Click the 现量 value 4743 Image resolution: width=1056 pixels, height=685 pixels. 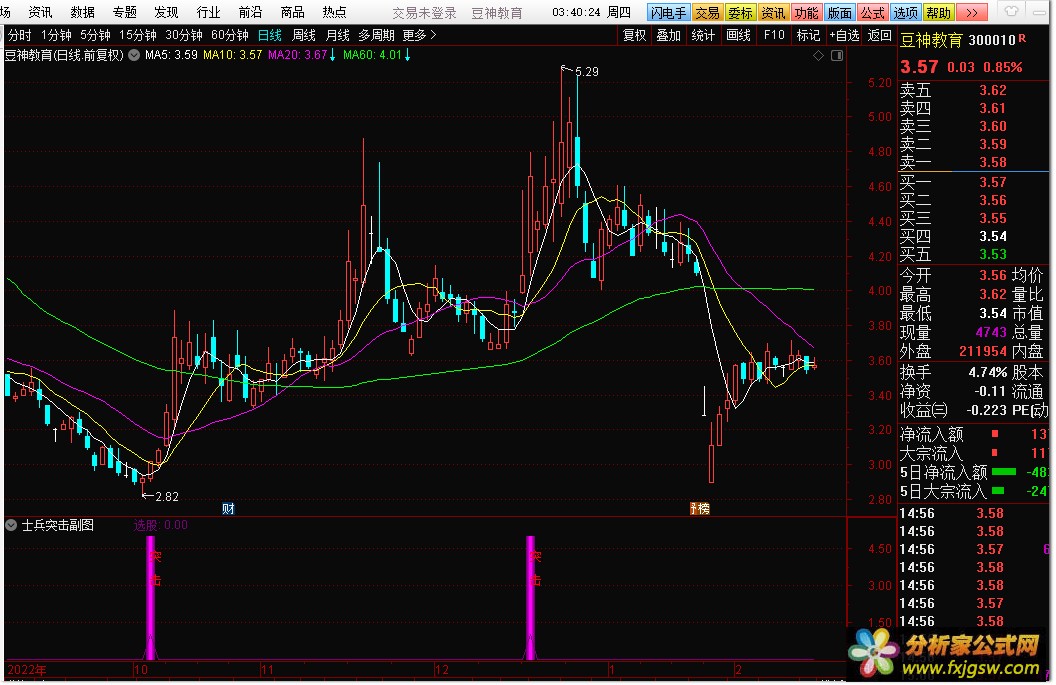[x=991, y=332]
